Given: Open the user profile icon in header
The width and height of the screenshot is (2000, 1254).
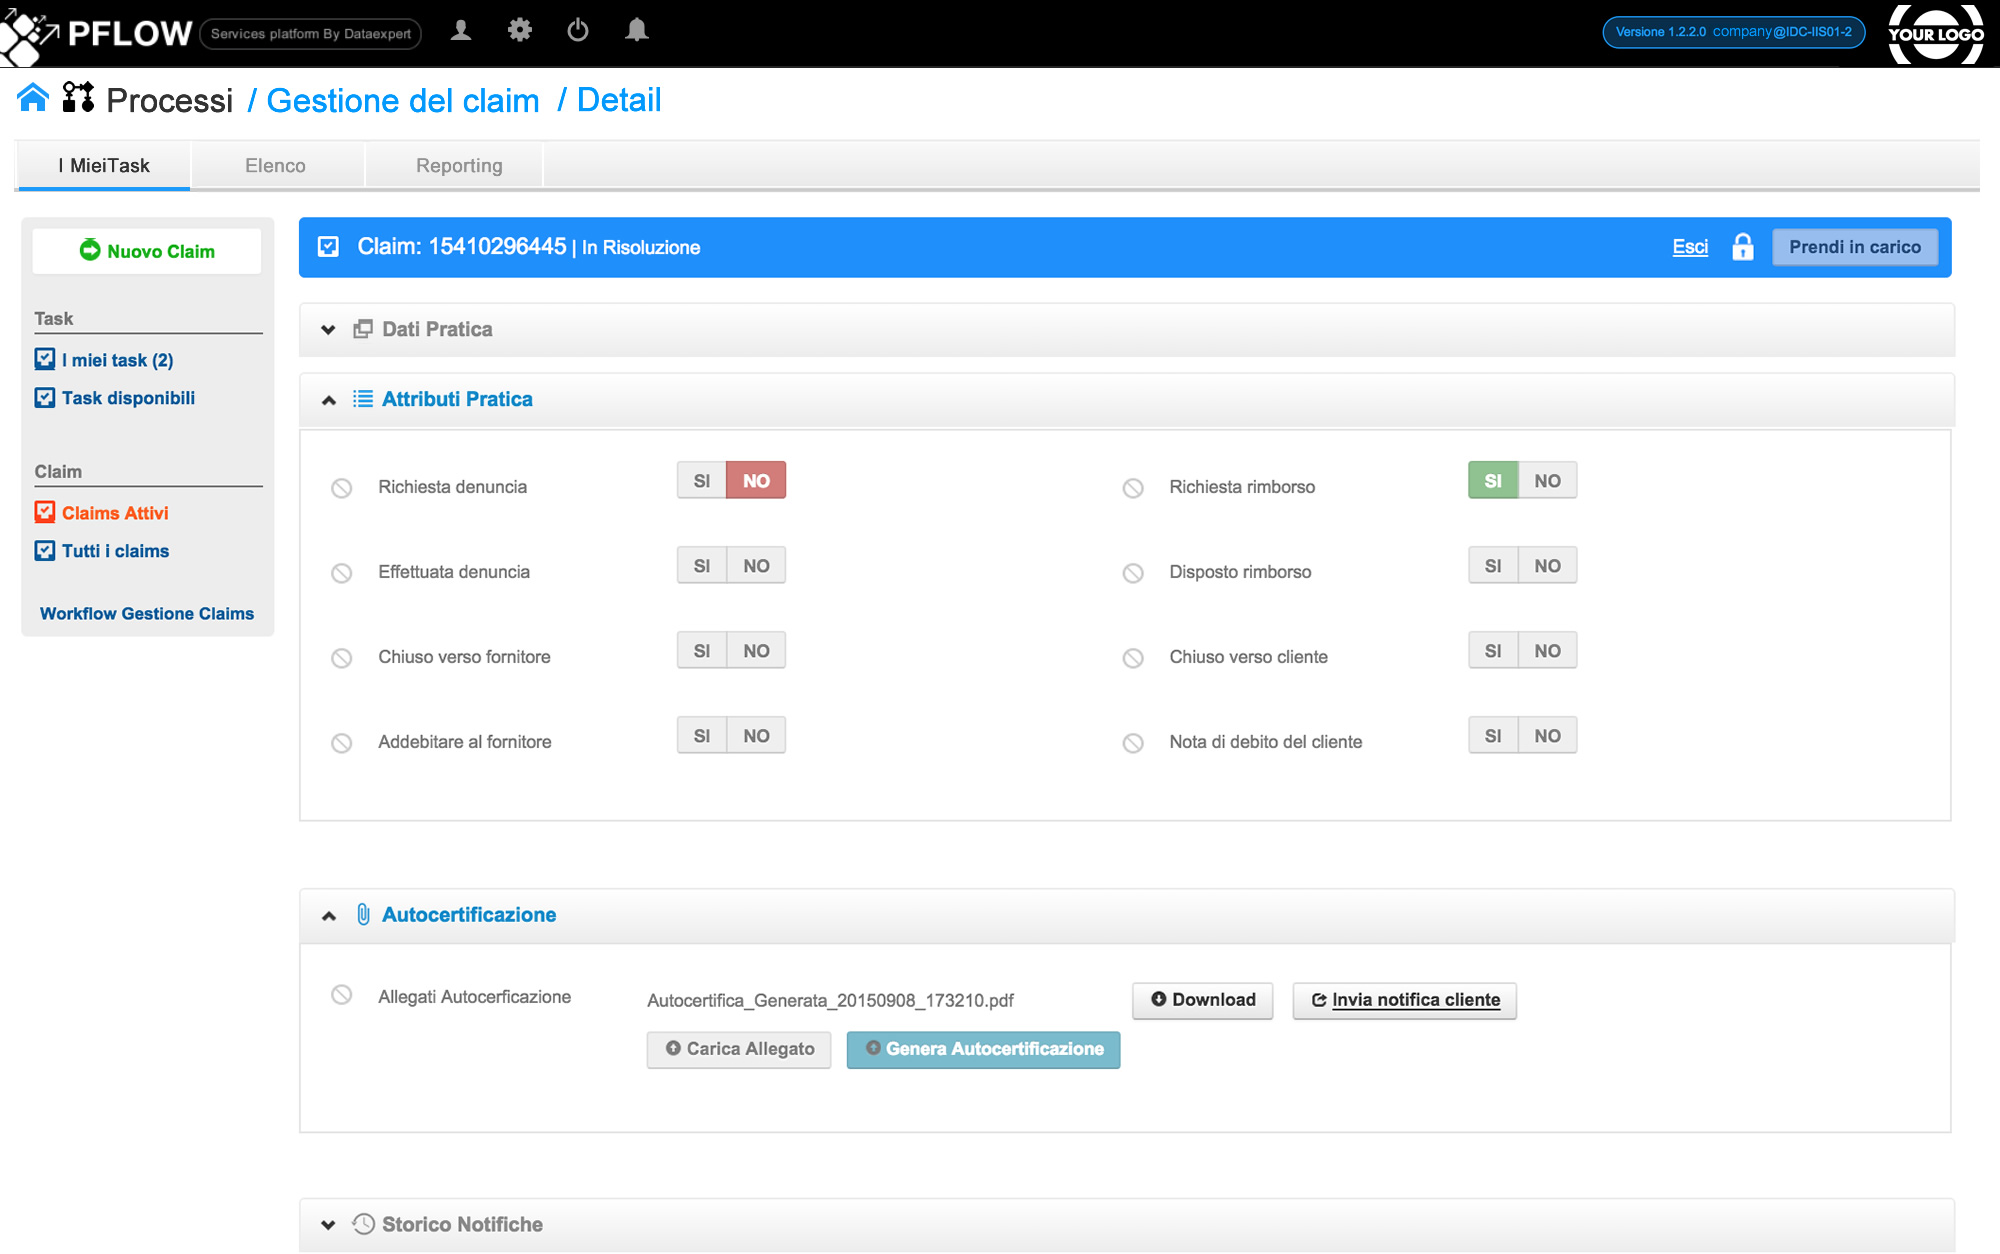Looking at the screenshot, I should (x=461, y=31).
